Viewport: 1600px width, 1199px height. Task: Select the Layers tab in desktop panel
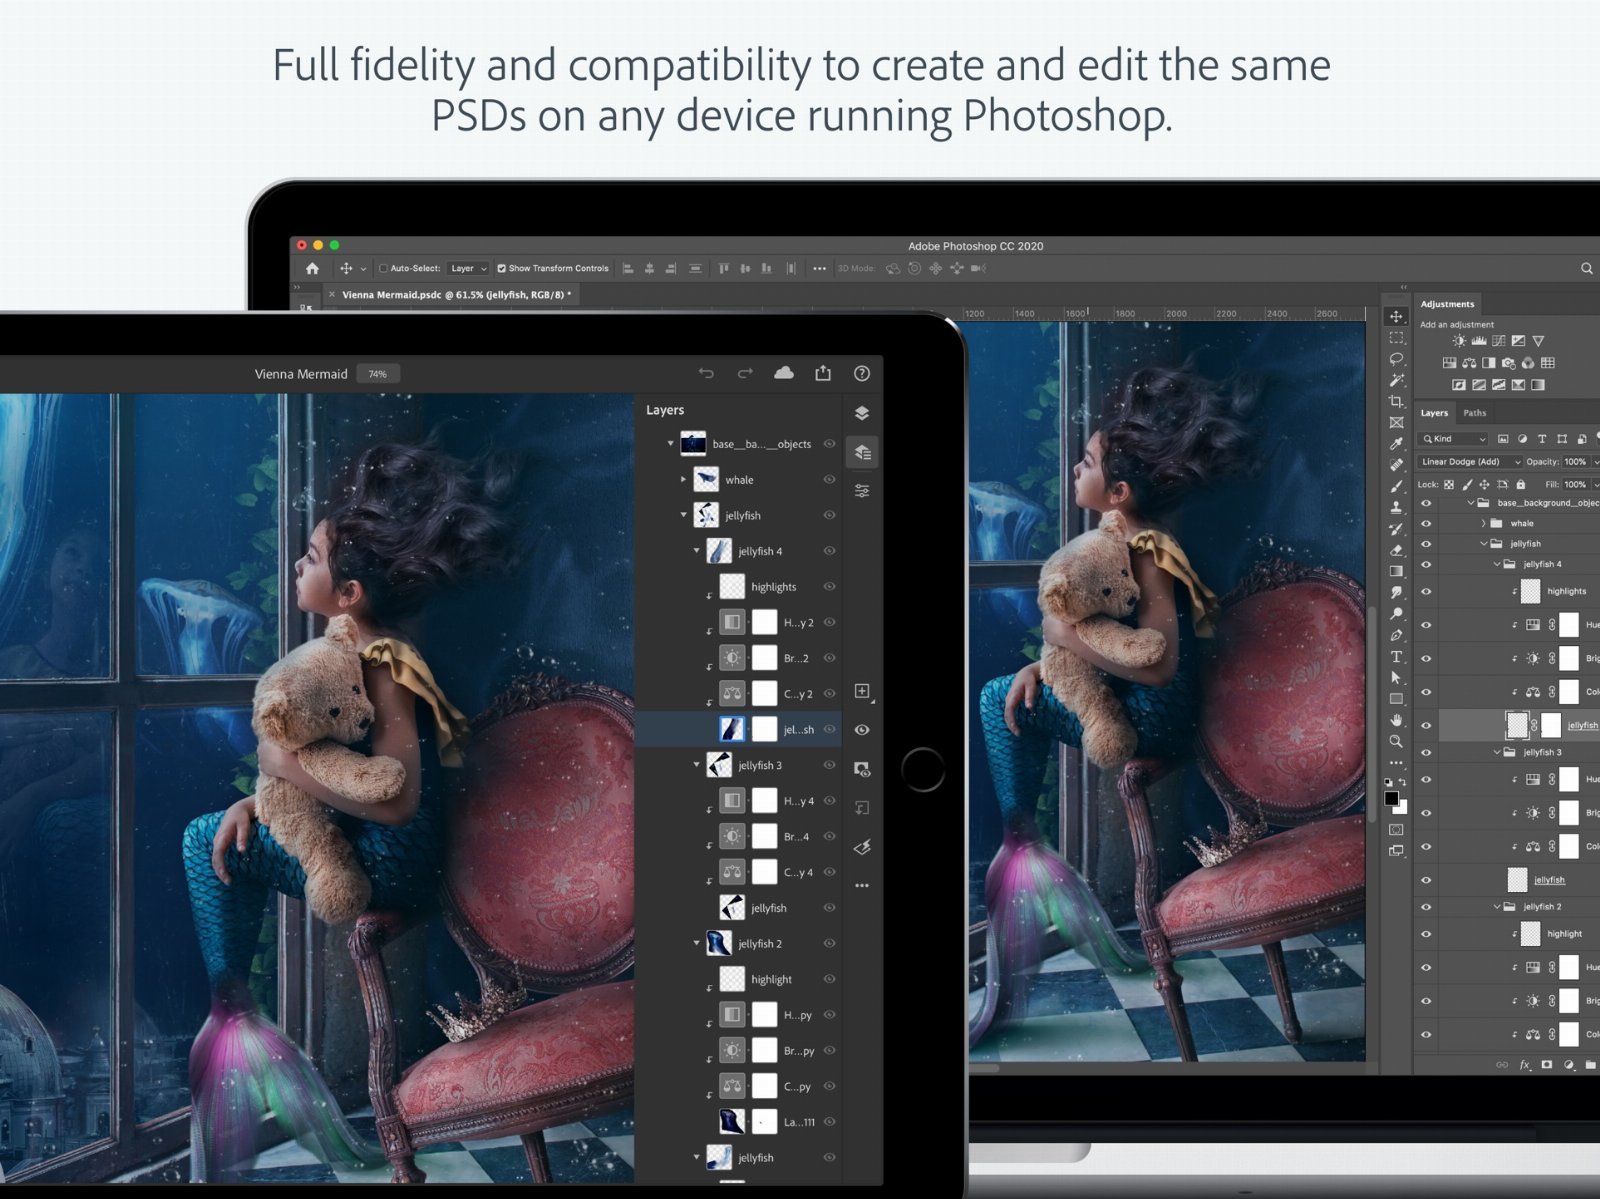click(1434, 413)
